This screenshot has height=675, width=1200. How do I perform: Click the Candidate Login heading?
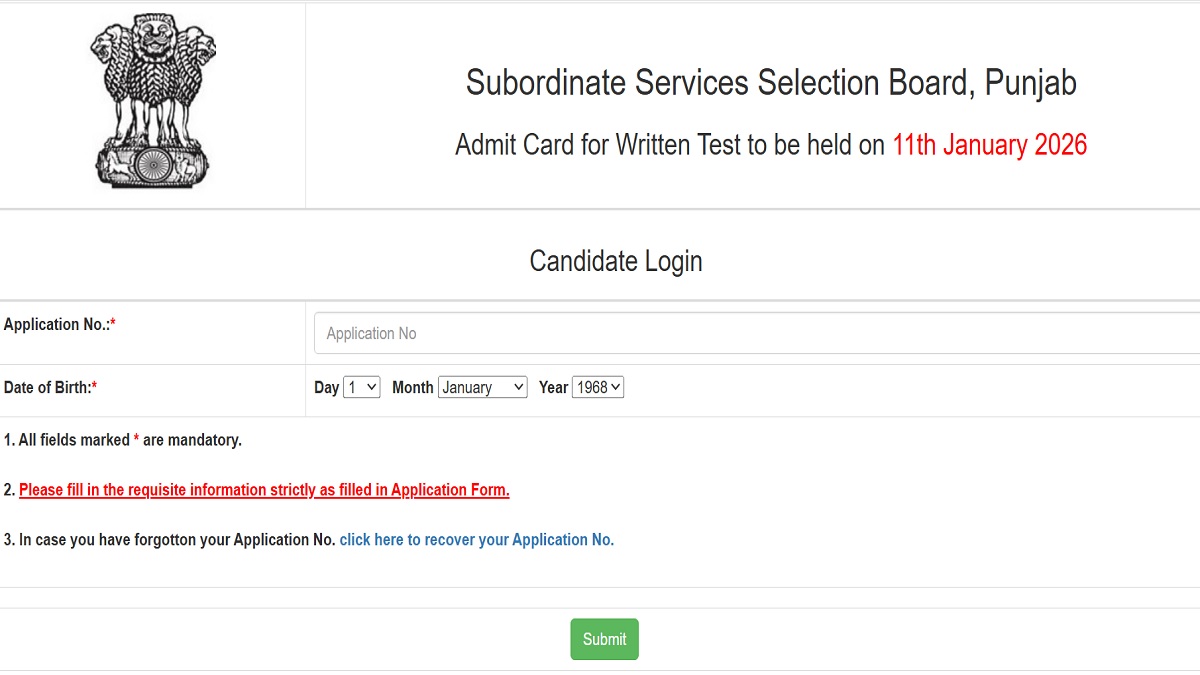pyautogui.click(x=615, y=261)
